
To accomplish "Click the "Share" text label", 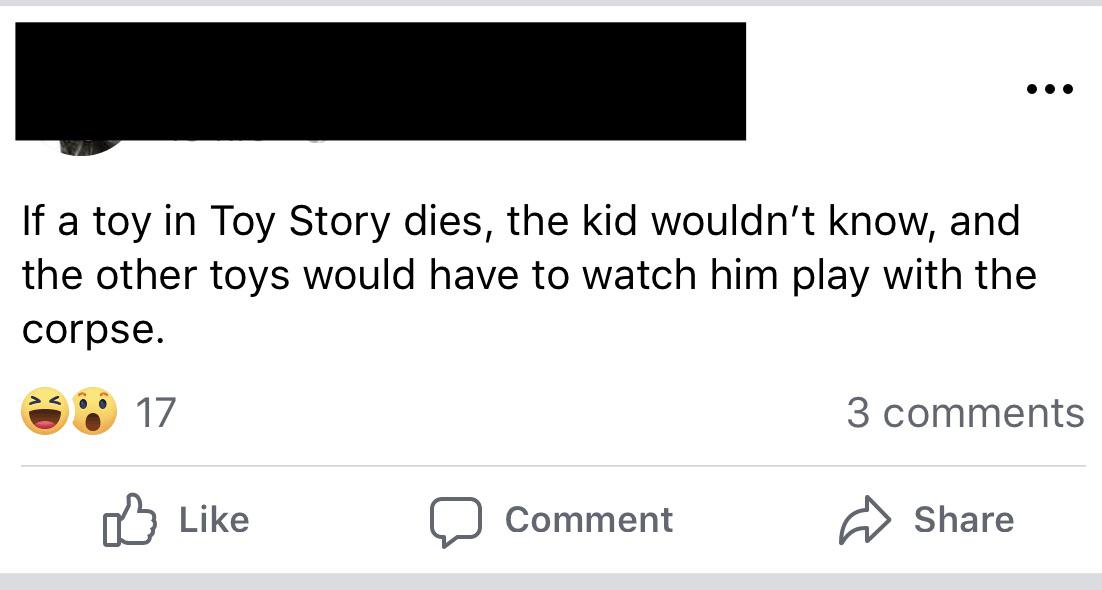I will point(963,520).
